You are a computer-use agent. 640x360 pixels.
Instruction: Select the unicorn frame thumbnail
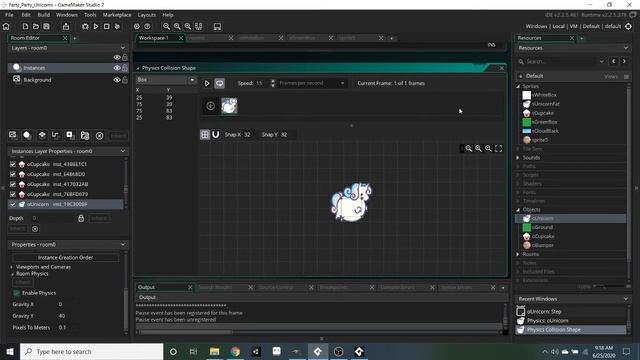click(x=229, y=106)
